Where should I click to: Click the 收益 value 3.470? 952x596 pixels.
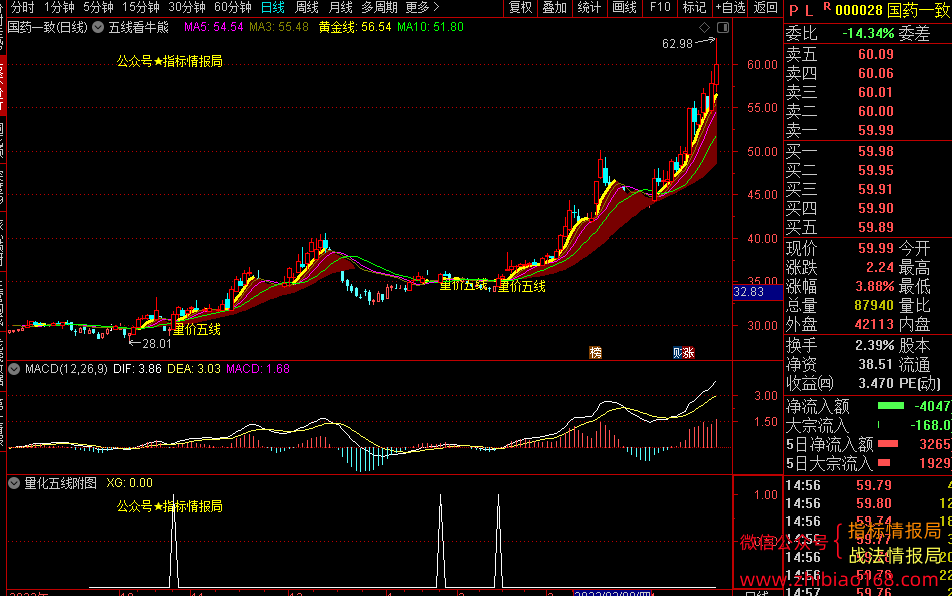pos(876,383)
